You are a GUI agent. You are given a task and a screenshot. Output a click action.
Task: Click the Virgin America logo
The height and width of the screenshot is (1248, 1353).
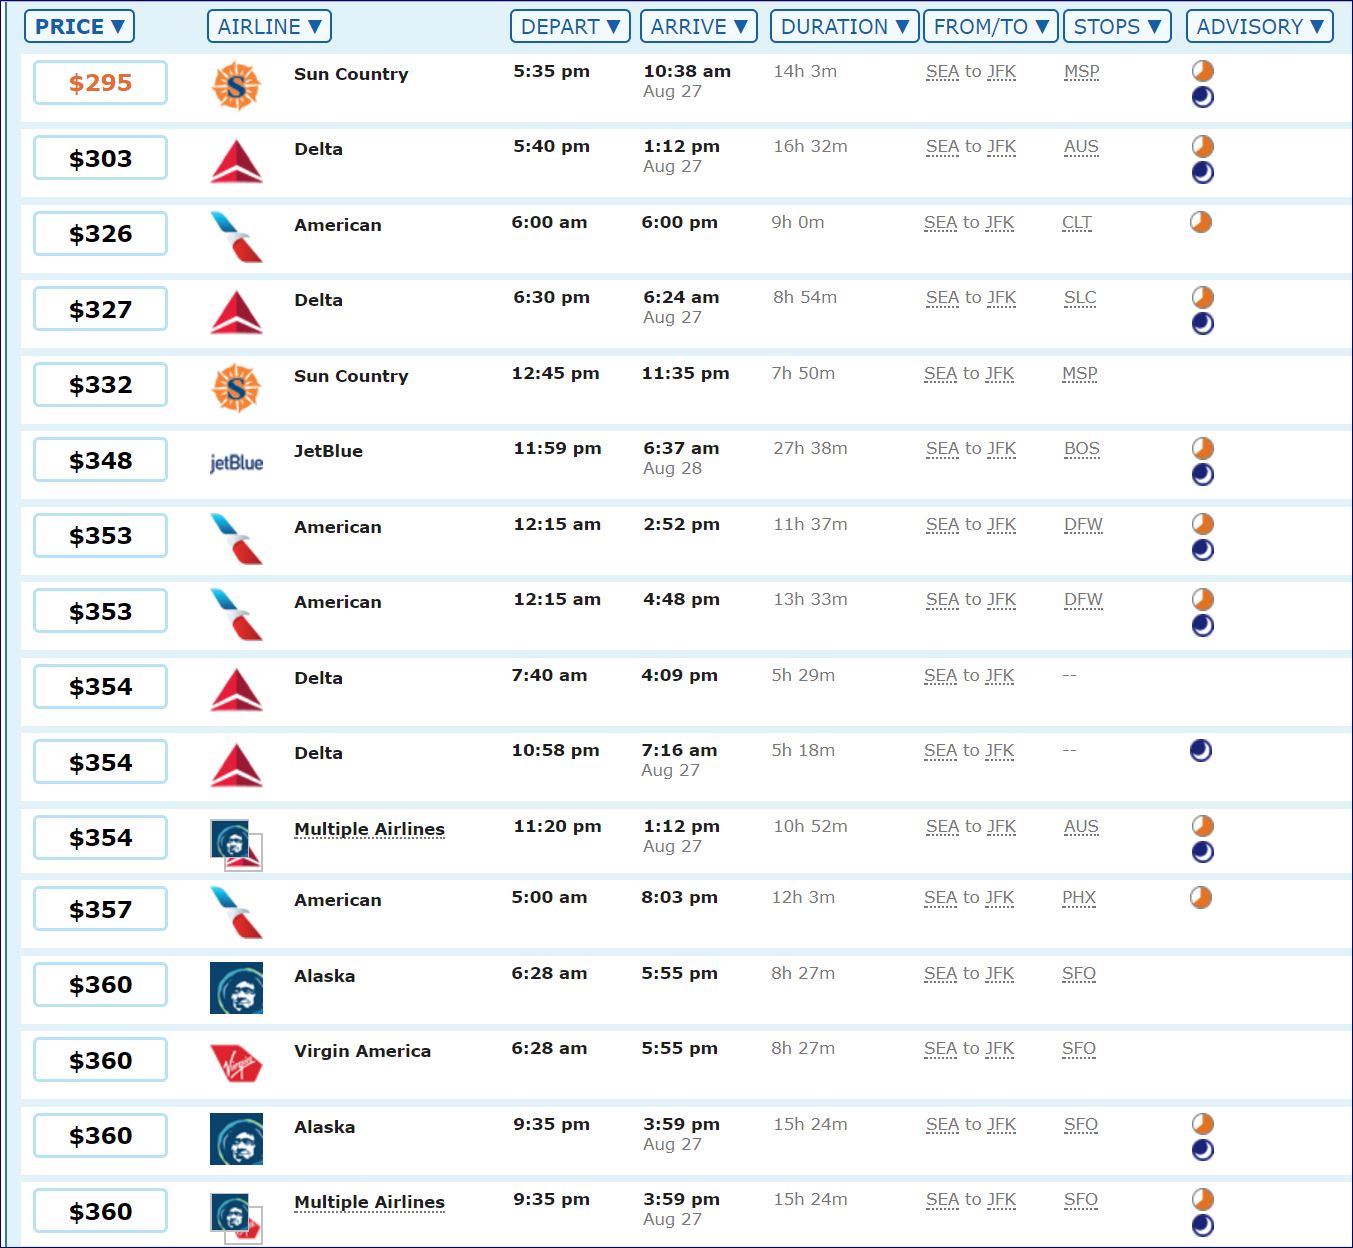pos(236,1063)
